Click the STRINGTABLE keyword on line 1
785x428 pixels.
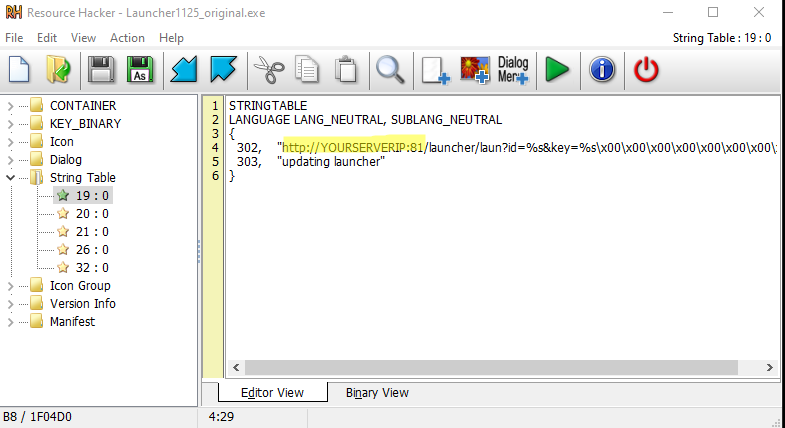268,106
